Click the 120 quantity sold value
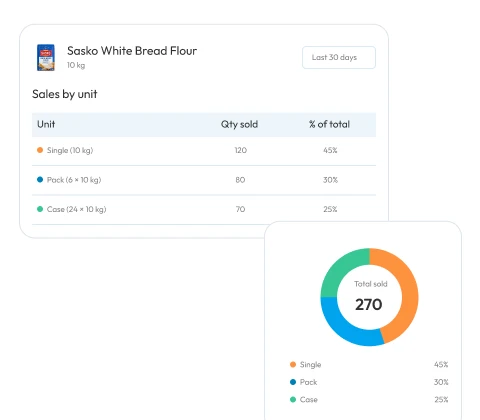The width and height of the screenshot is (480, 420). pyautogui.click(x=240, y=150)
